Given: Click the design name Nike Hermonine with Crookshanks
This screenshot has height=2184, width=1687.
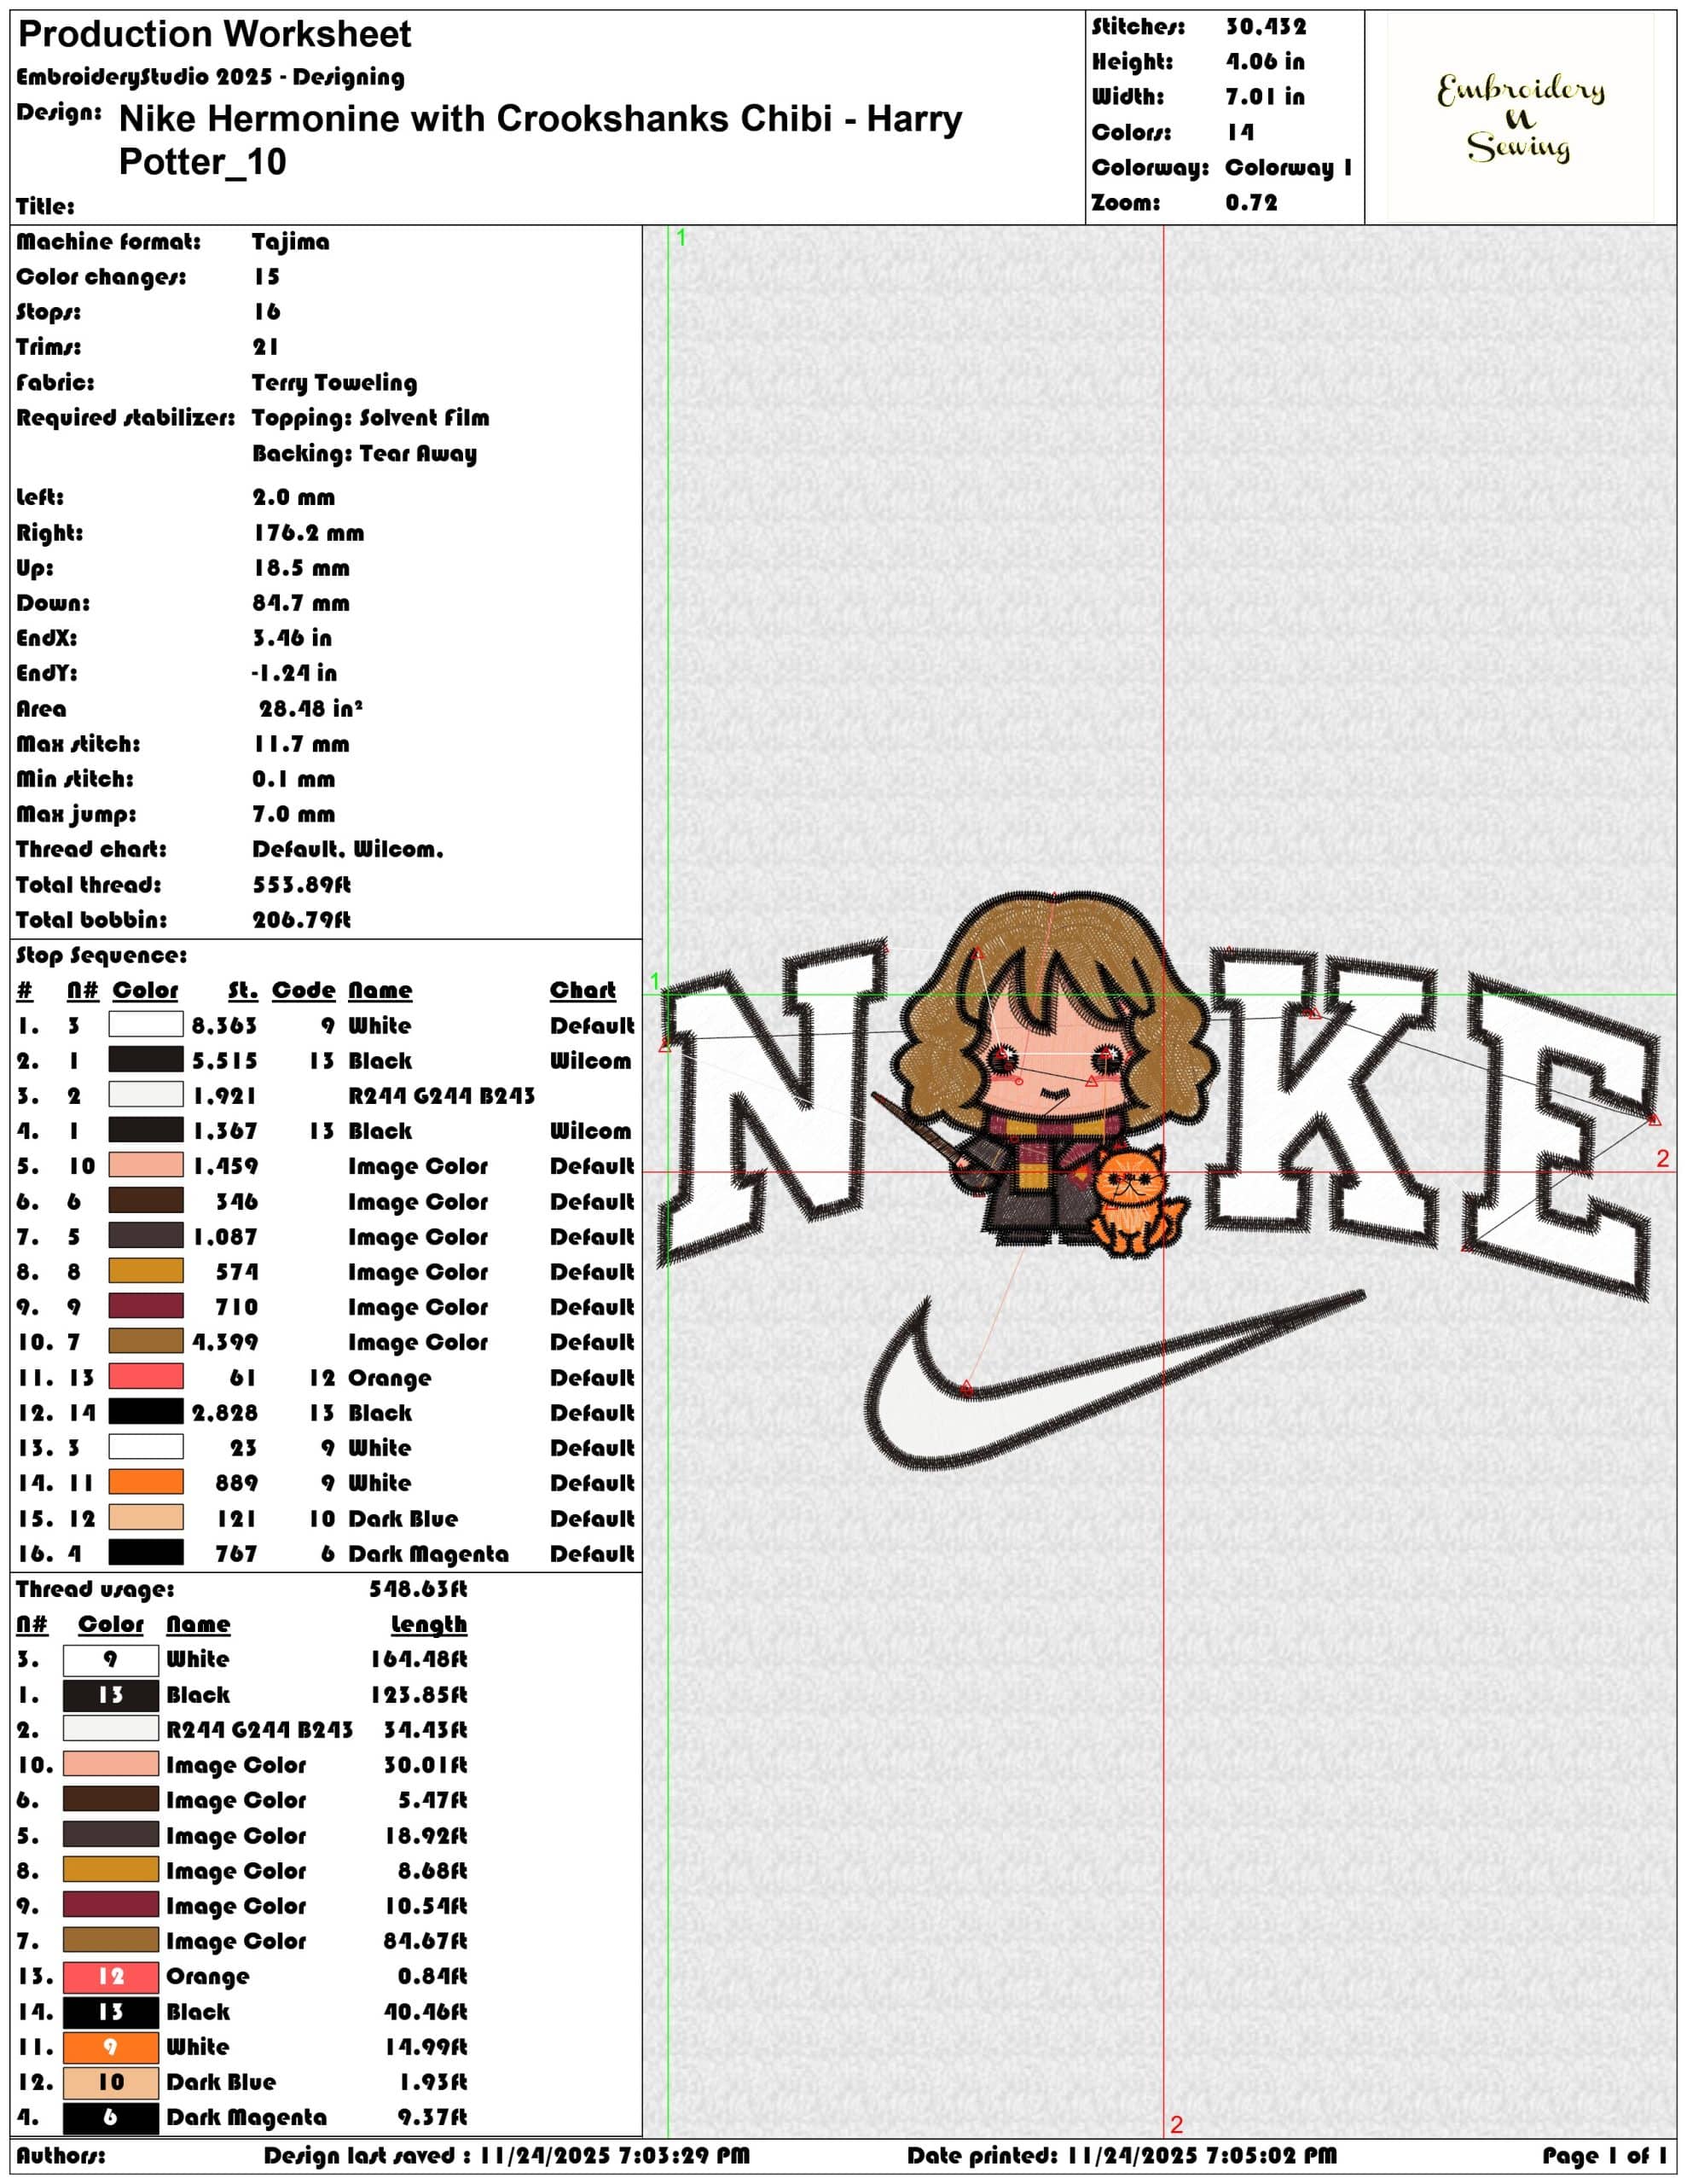Looking at the screenshot, I should pos(540,140).
